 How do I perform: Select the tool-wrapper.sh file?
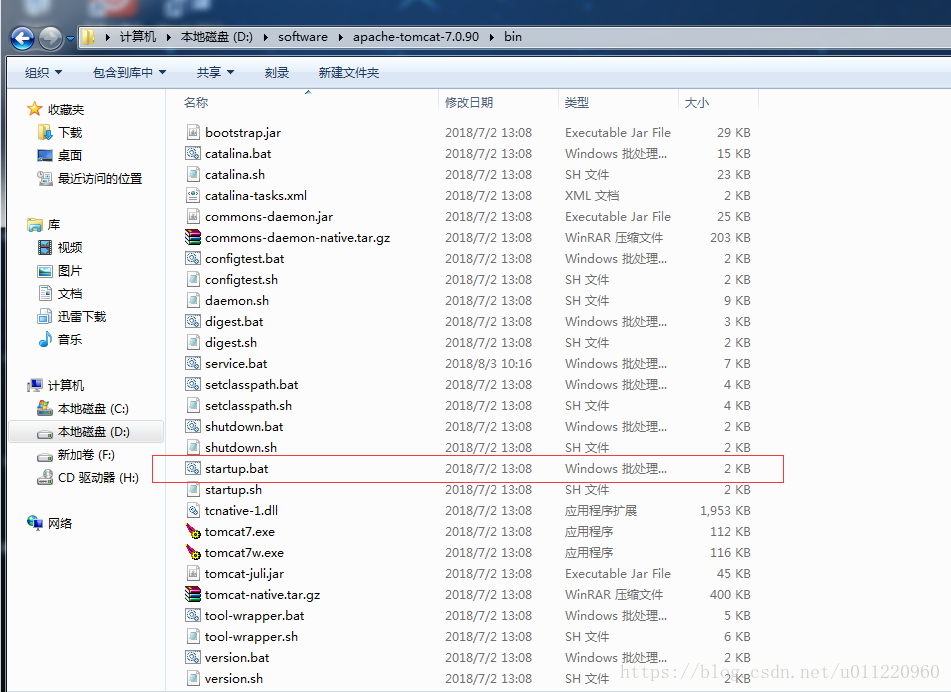coord(251,637)
